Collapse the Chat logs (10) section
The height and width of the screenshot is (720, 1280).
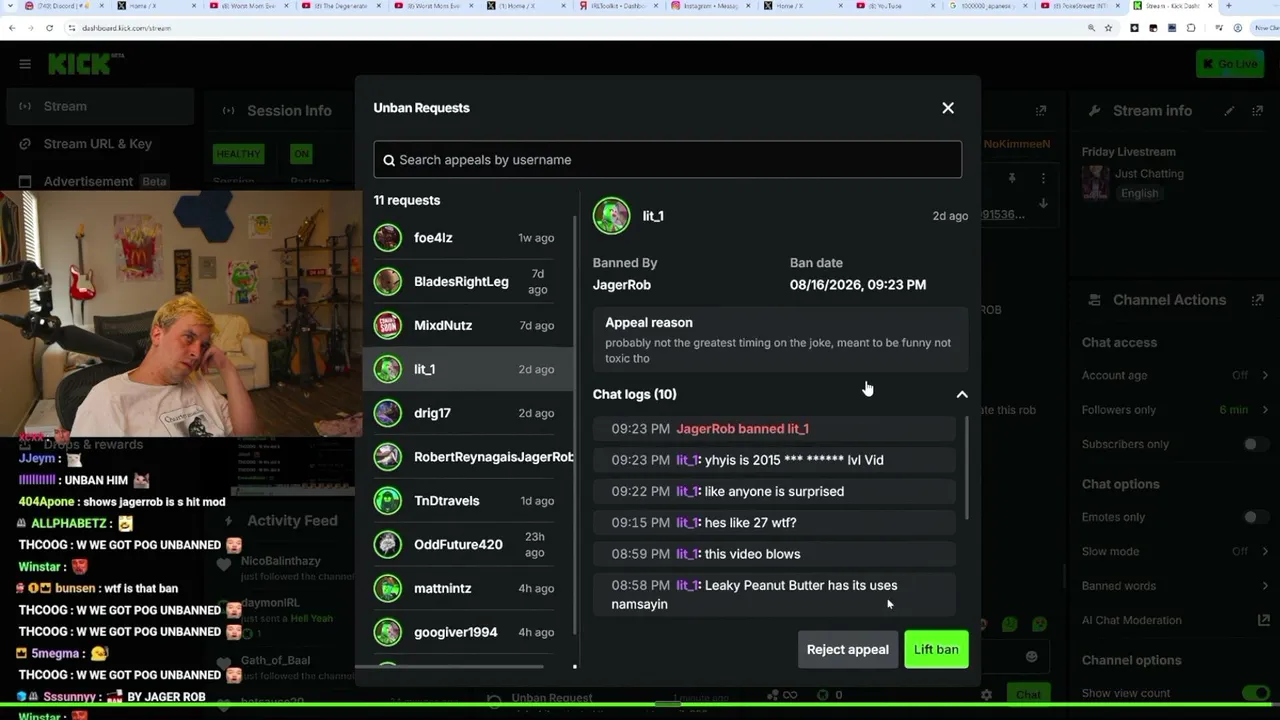pyautogui.click(x=962, y=394)
